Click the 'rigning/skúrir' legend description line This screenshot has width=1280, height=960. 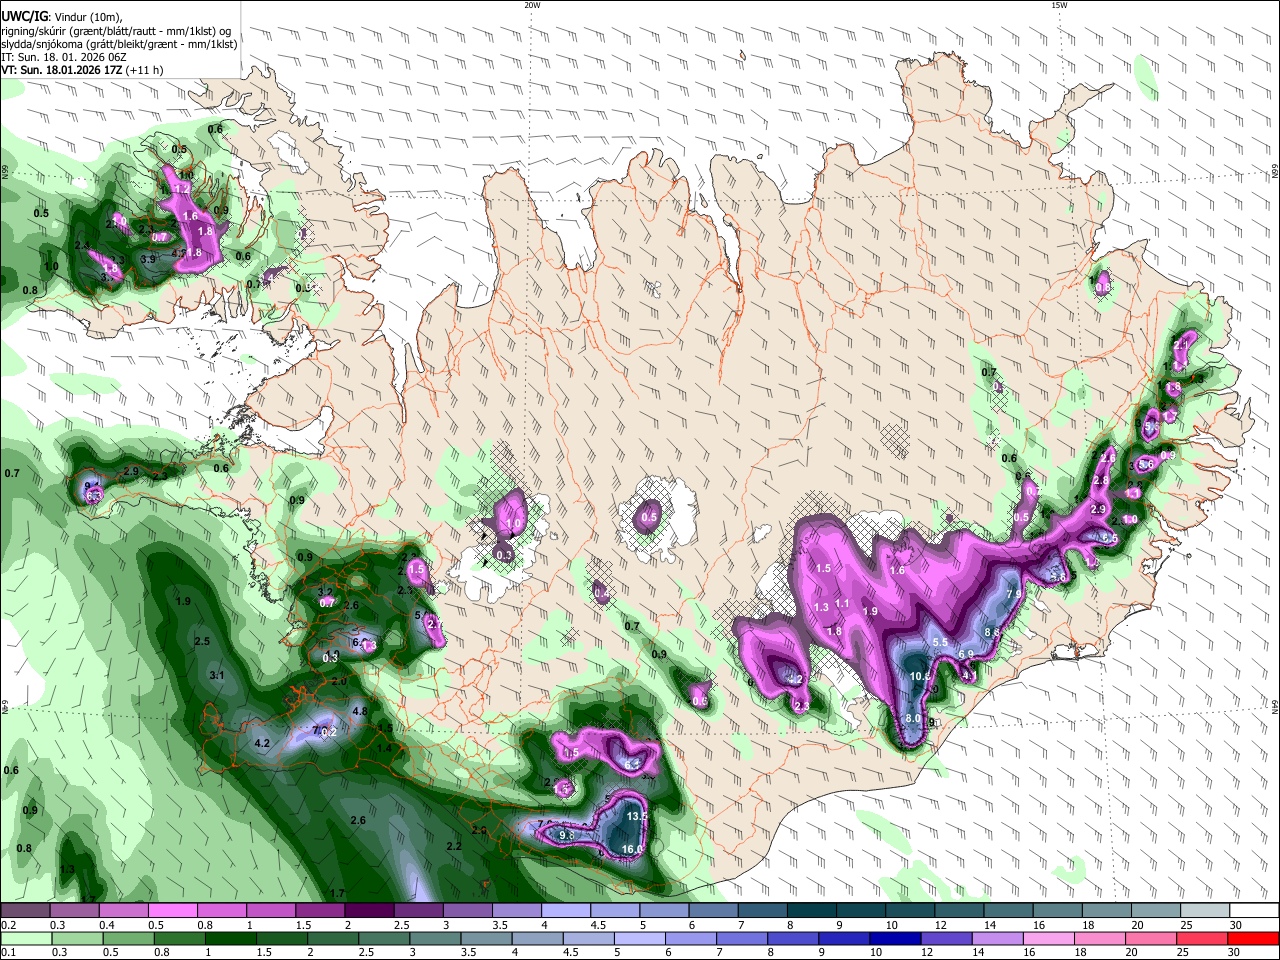tap(116, 31)
